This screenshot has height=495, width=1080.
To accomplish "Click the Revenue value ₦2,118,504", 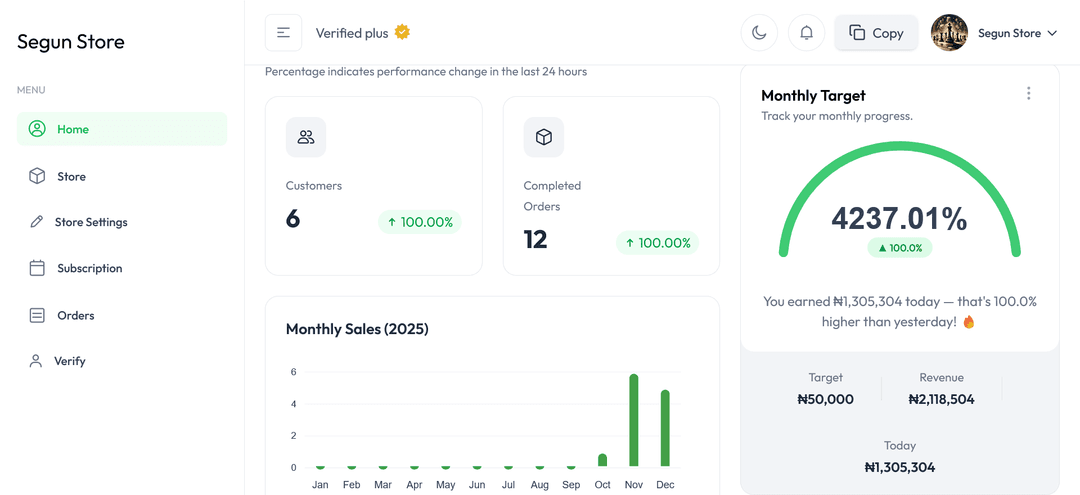I will click(x=942, y=399).
